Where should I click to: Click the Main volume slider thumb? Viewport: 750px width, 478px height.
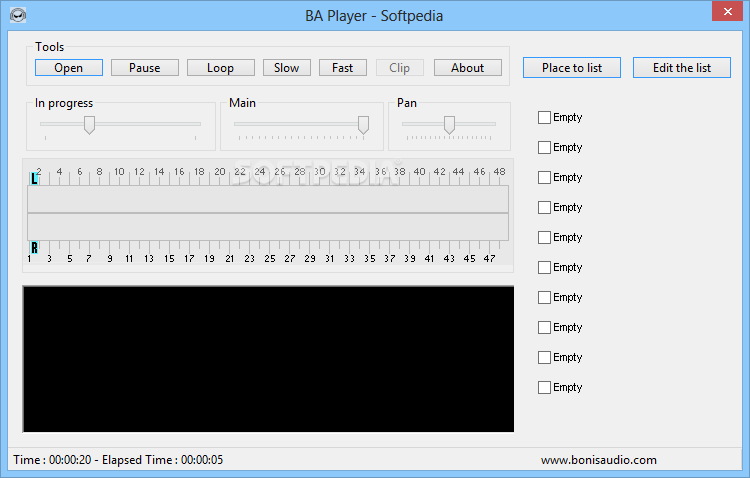point(364,125)
